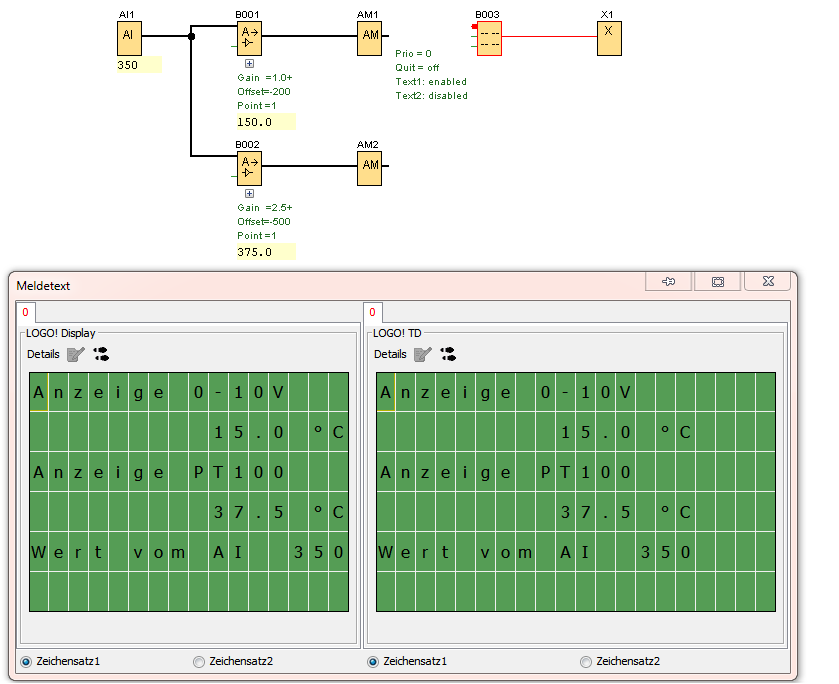Click the AM1 analog flag block
This screenshot has height=684, width=839.
pyautogui.click(x=370, y=37)
